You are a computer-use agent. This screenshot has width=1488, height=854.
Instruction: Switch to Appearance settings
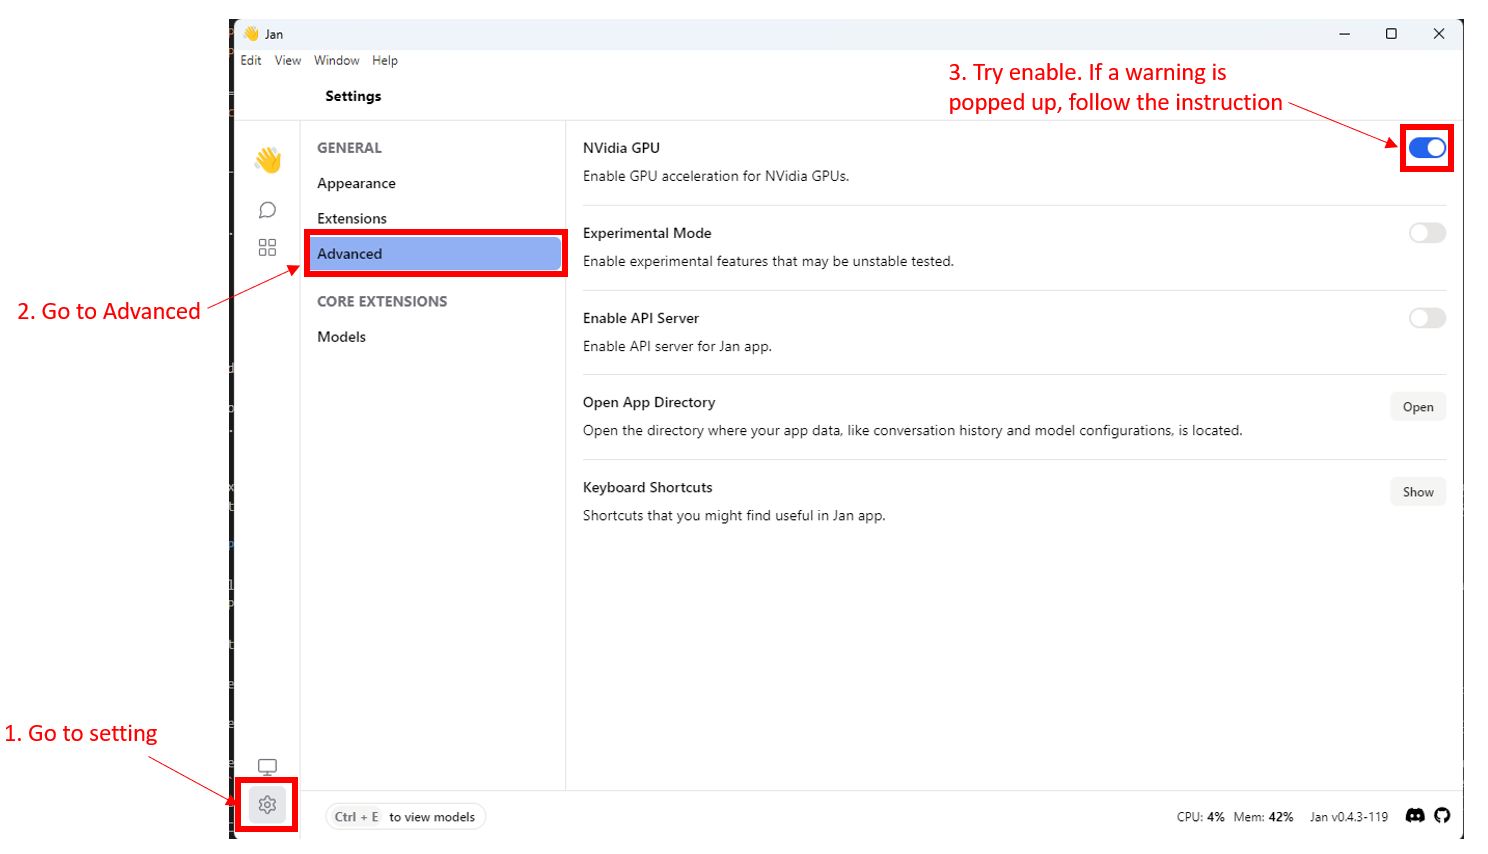click(355, 183)
